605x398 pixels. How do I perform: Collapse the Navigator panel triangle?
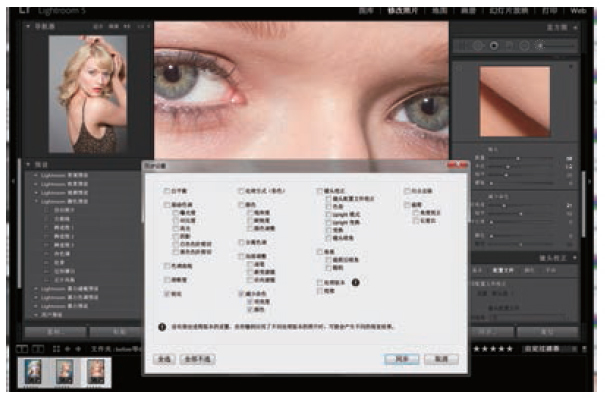click(28, 26)
